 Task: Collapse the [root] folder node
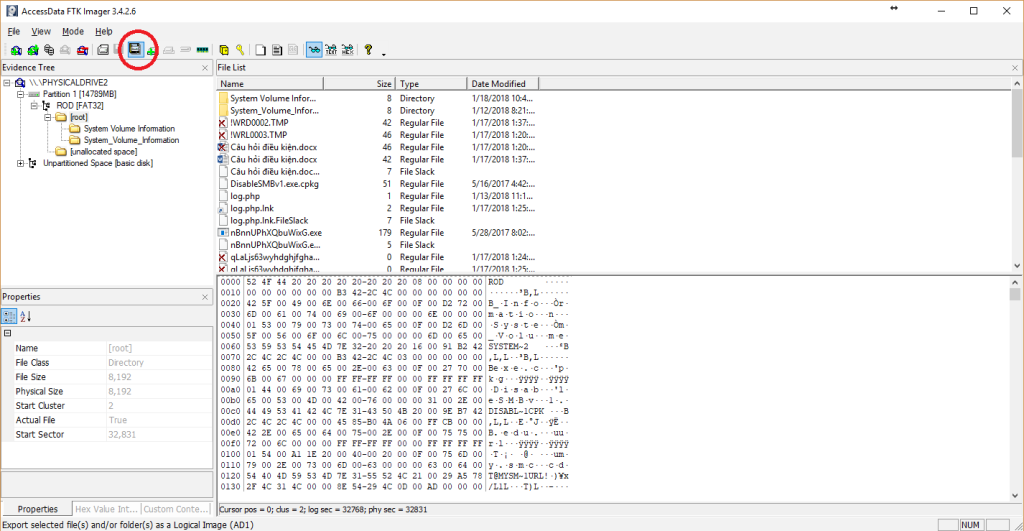click(48, 118)
